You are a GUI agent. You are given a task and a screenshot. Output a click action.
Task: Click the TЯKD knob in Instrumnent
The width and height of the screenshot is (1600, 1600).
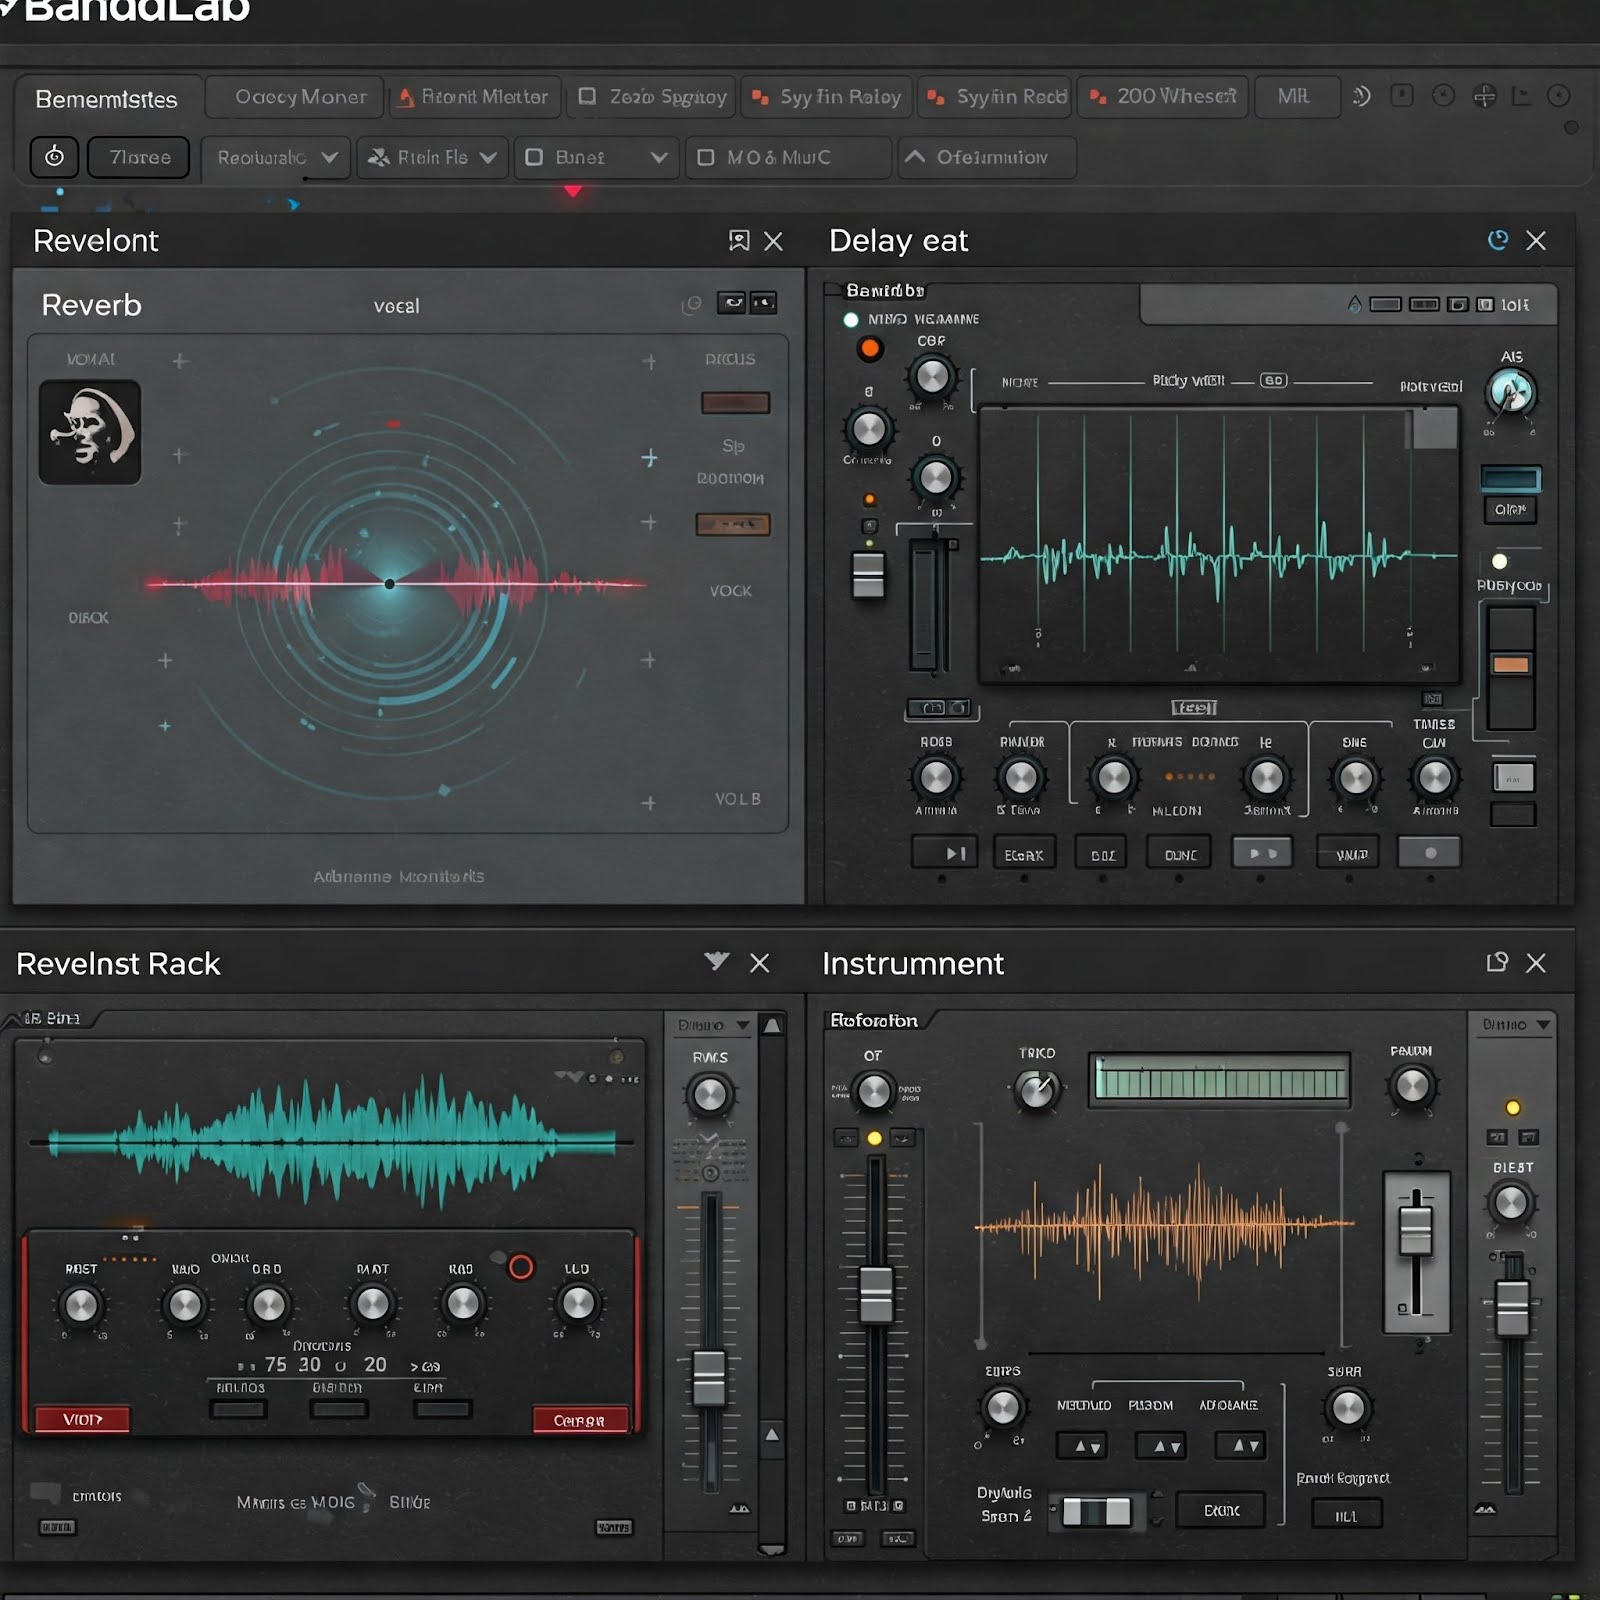tap(1037, 1090)
